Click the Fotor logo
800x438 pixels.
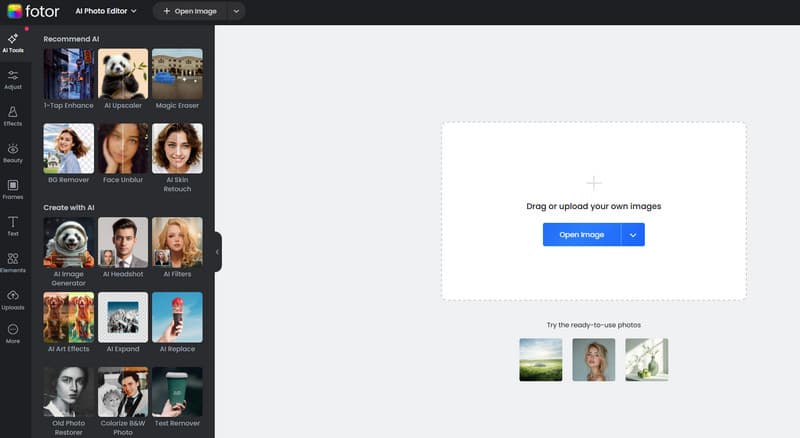point(31,12)
